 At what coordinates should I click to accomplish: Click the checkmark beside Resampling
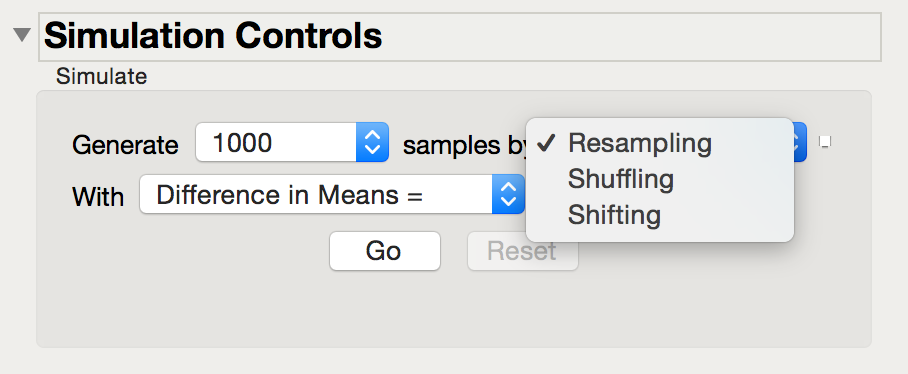[x=547, y=143]
